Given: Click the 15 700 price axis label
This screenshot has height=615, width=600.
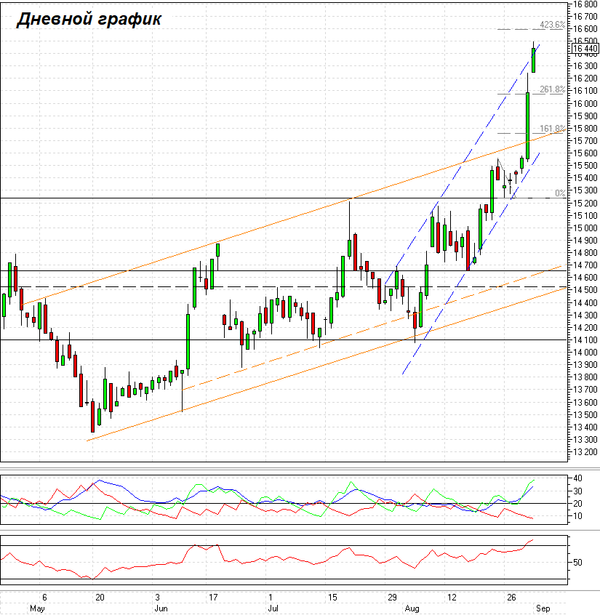Looking at the screenshot, I should pos(585,141).
